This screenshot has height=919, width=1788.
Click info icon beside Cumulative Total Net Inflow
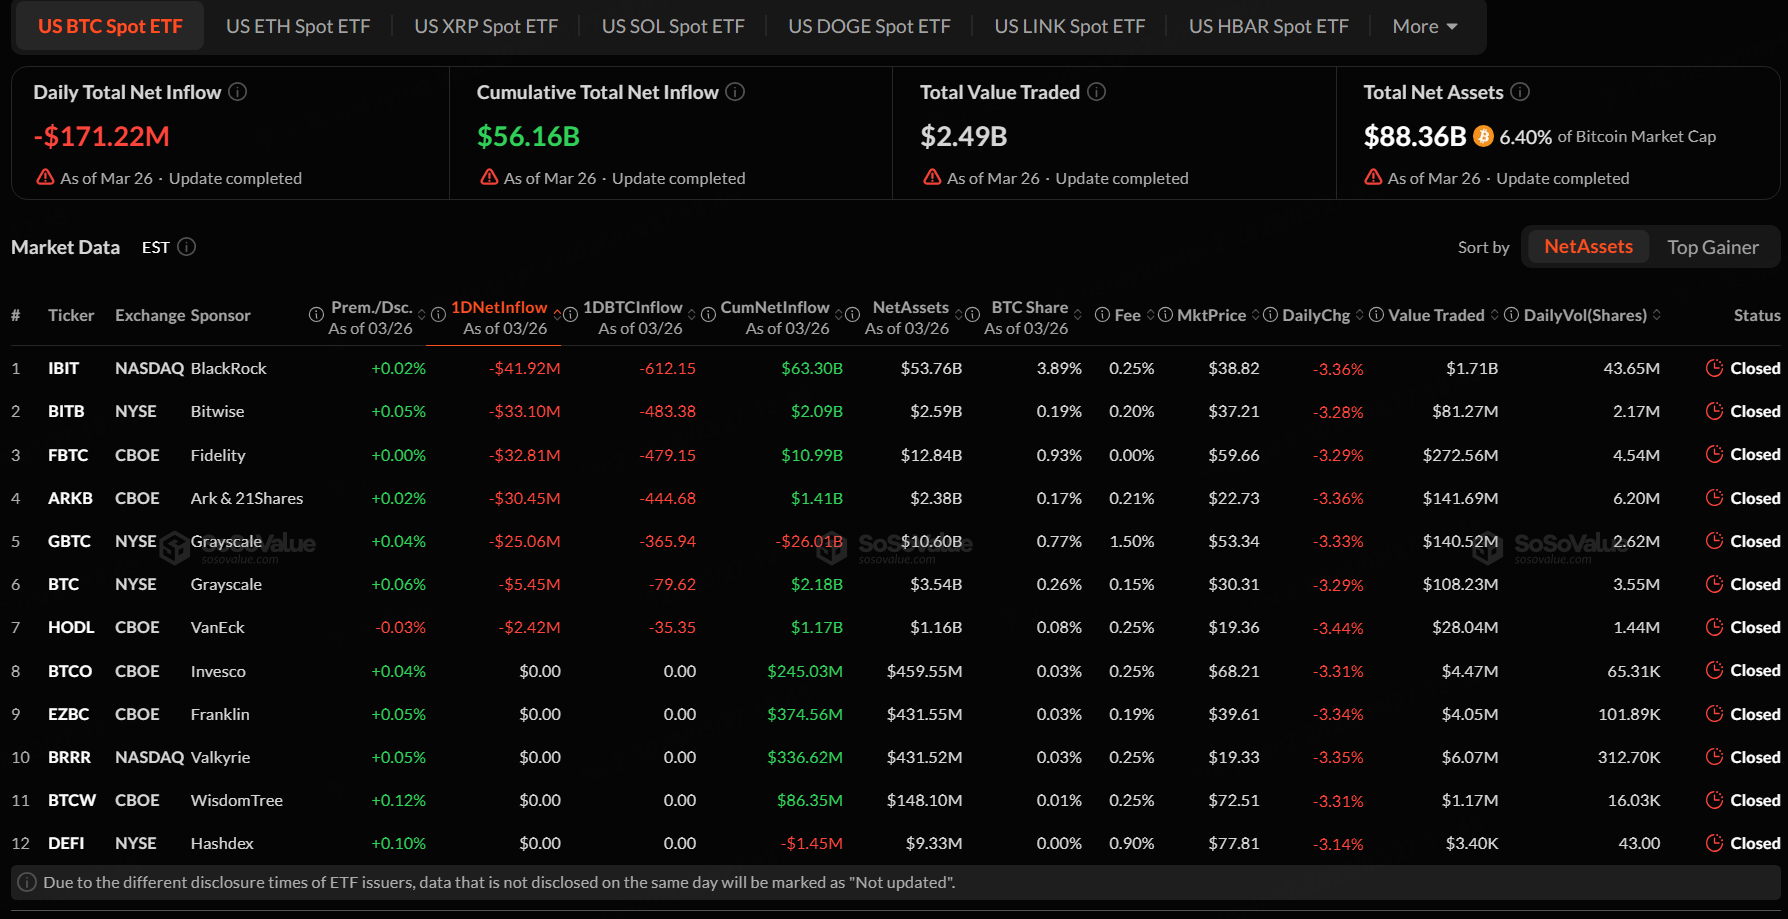[735, 92]
